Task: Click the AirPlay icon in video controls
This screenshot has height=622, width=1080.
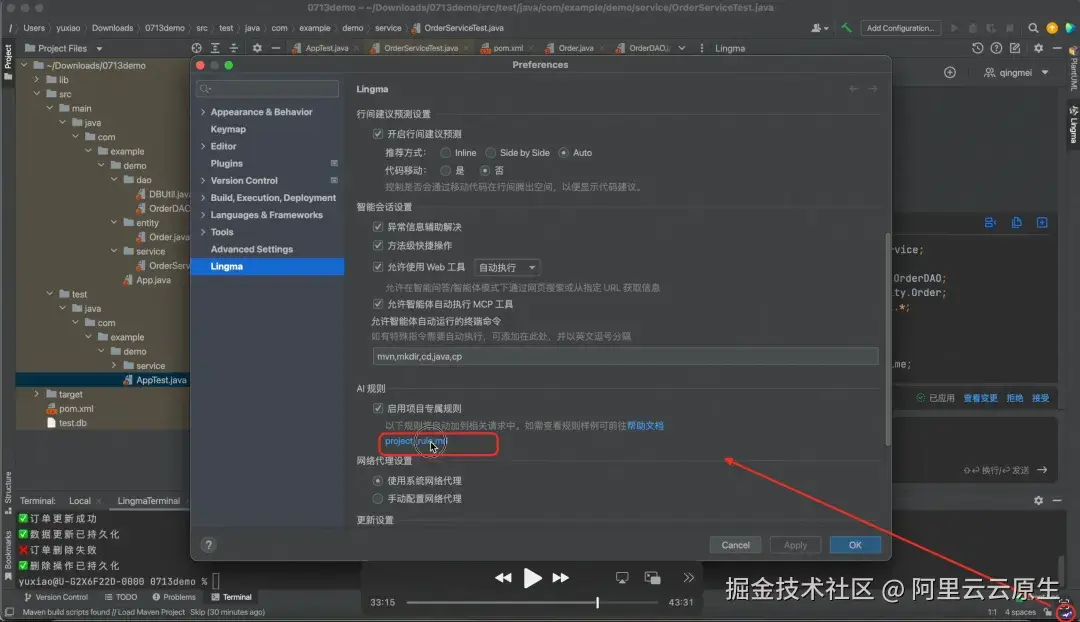Action: point(622,578)
